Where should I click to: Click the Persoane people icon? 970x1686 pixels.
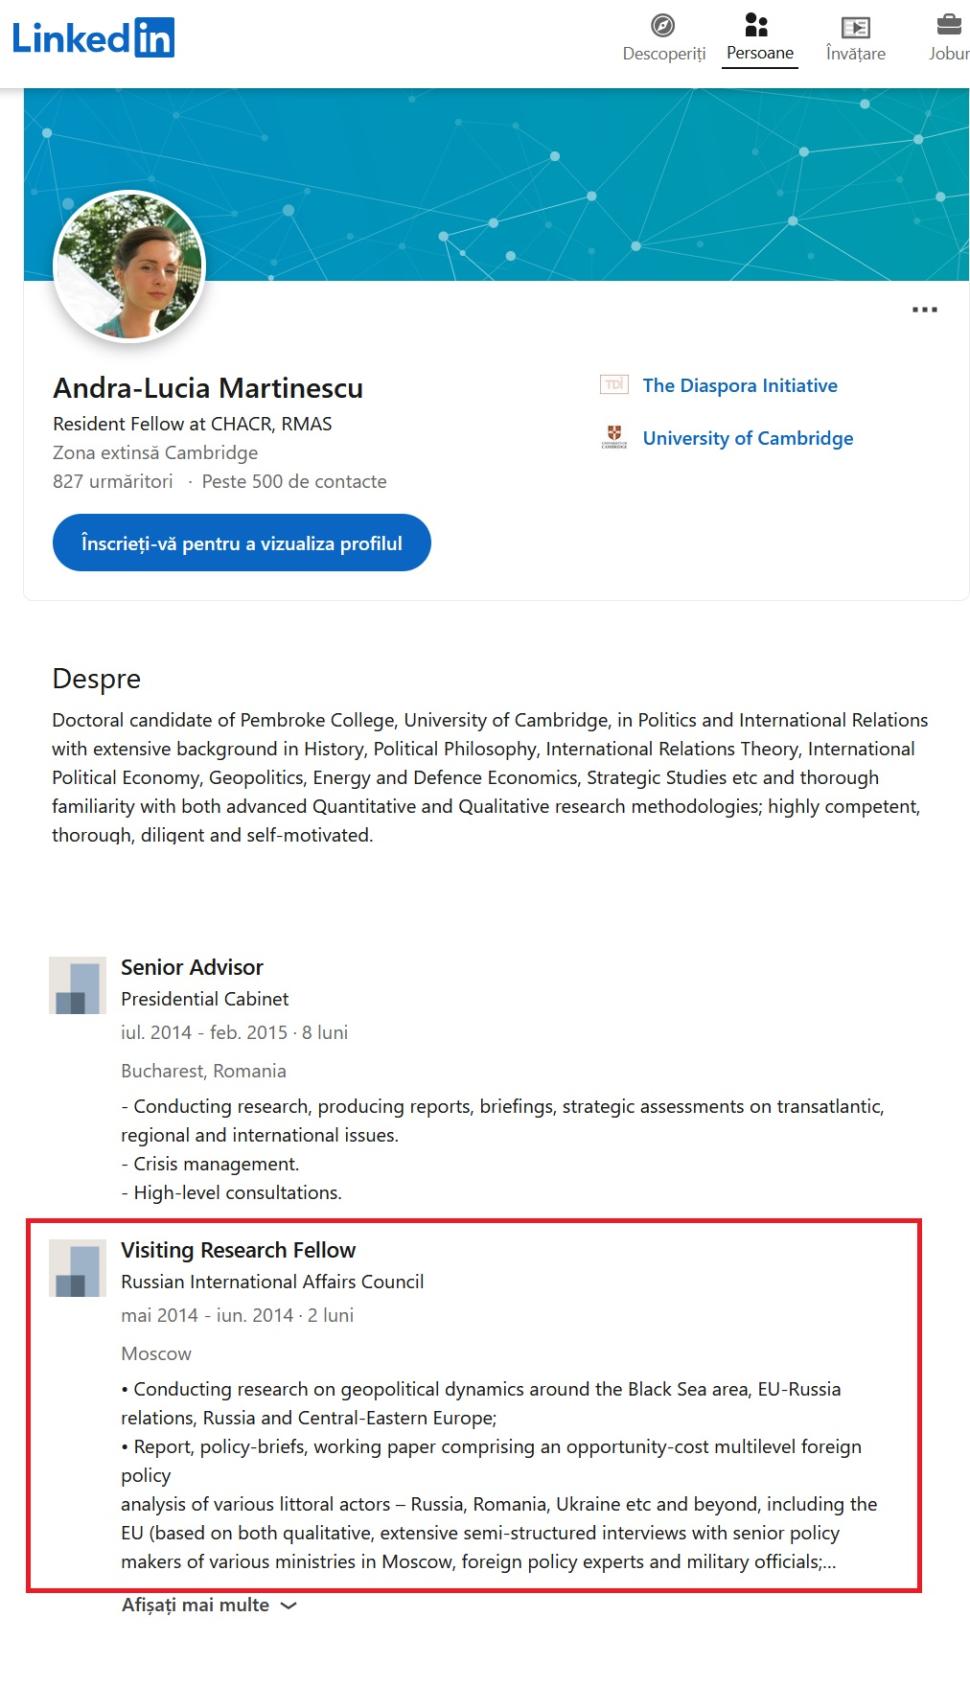click(757, 24)
